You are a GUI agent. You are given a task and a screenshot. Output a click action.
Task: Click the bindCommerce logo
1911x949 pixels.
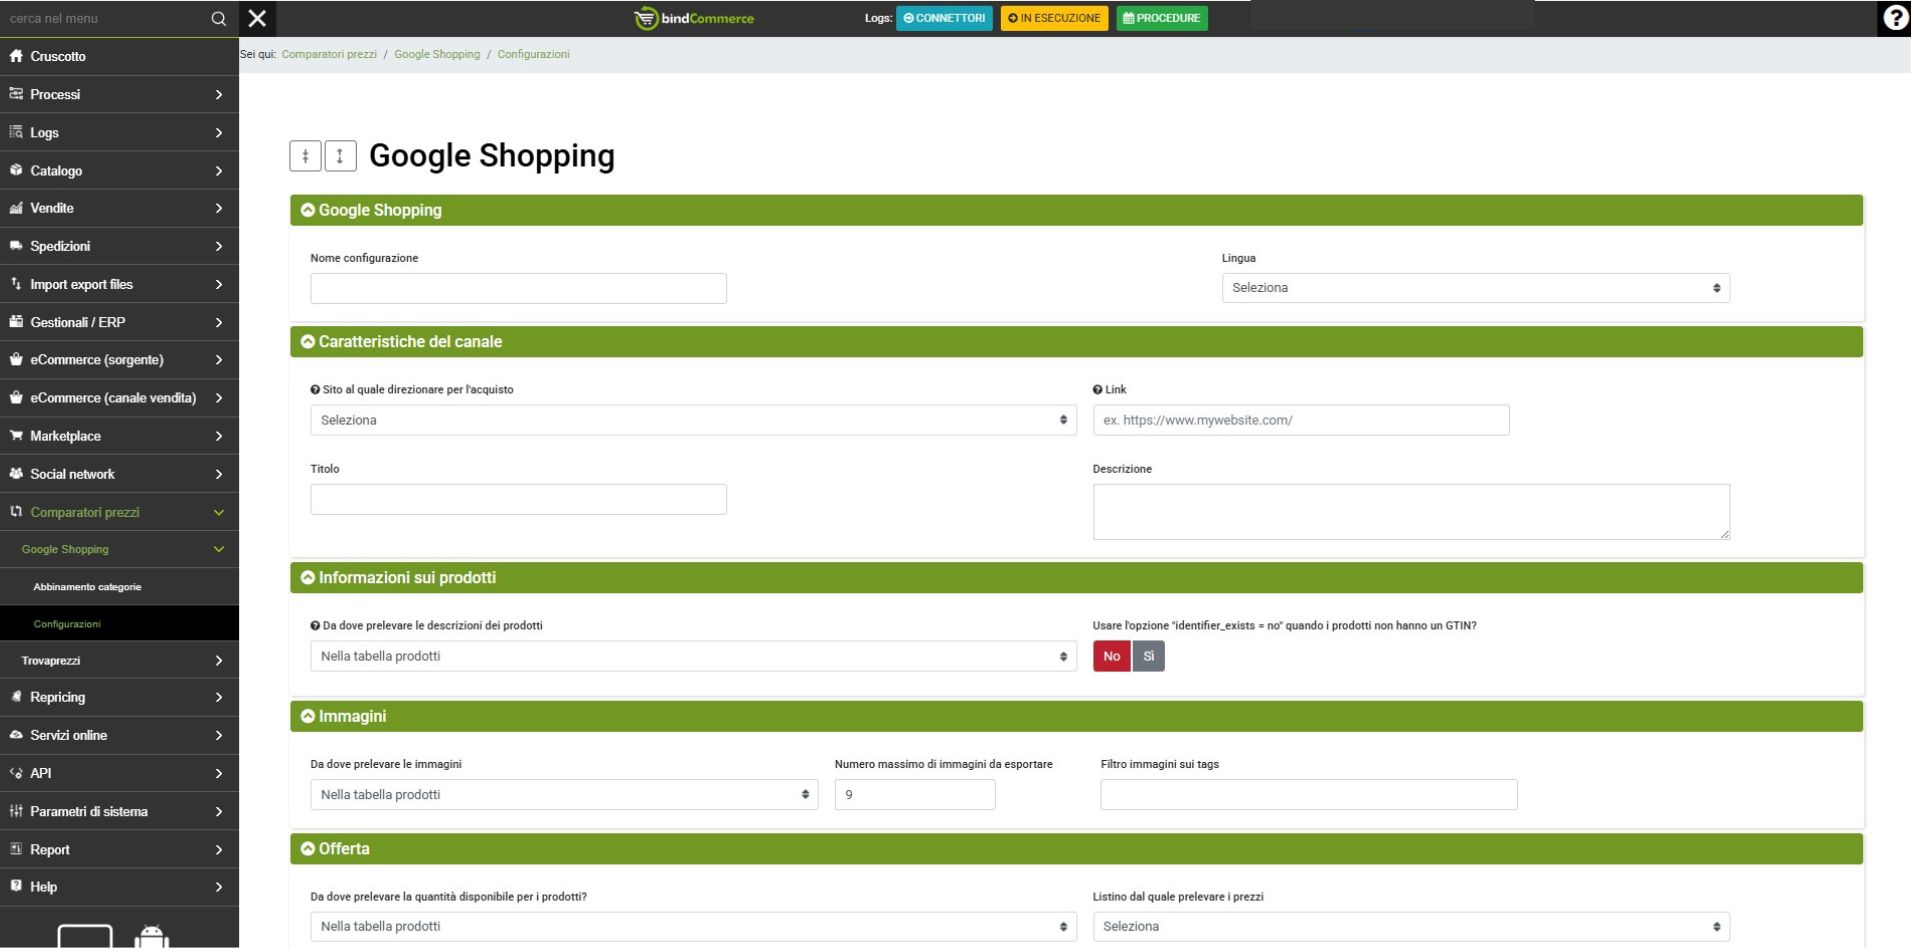coord(694,18)
